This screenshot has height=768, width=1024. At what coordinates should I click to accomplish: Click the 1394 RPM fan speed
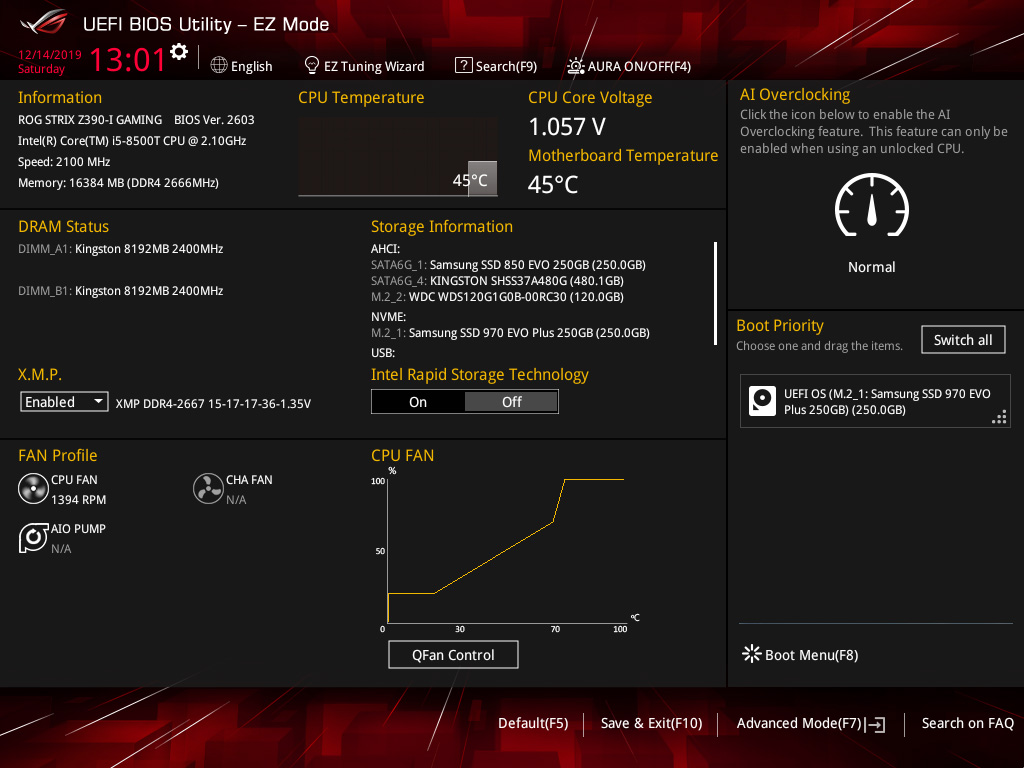(x=78, y=500)
